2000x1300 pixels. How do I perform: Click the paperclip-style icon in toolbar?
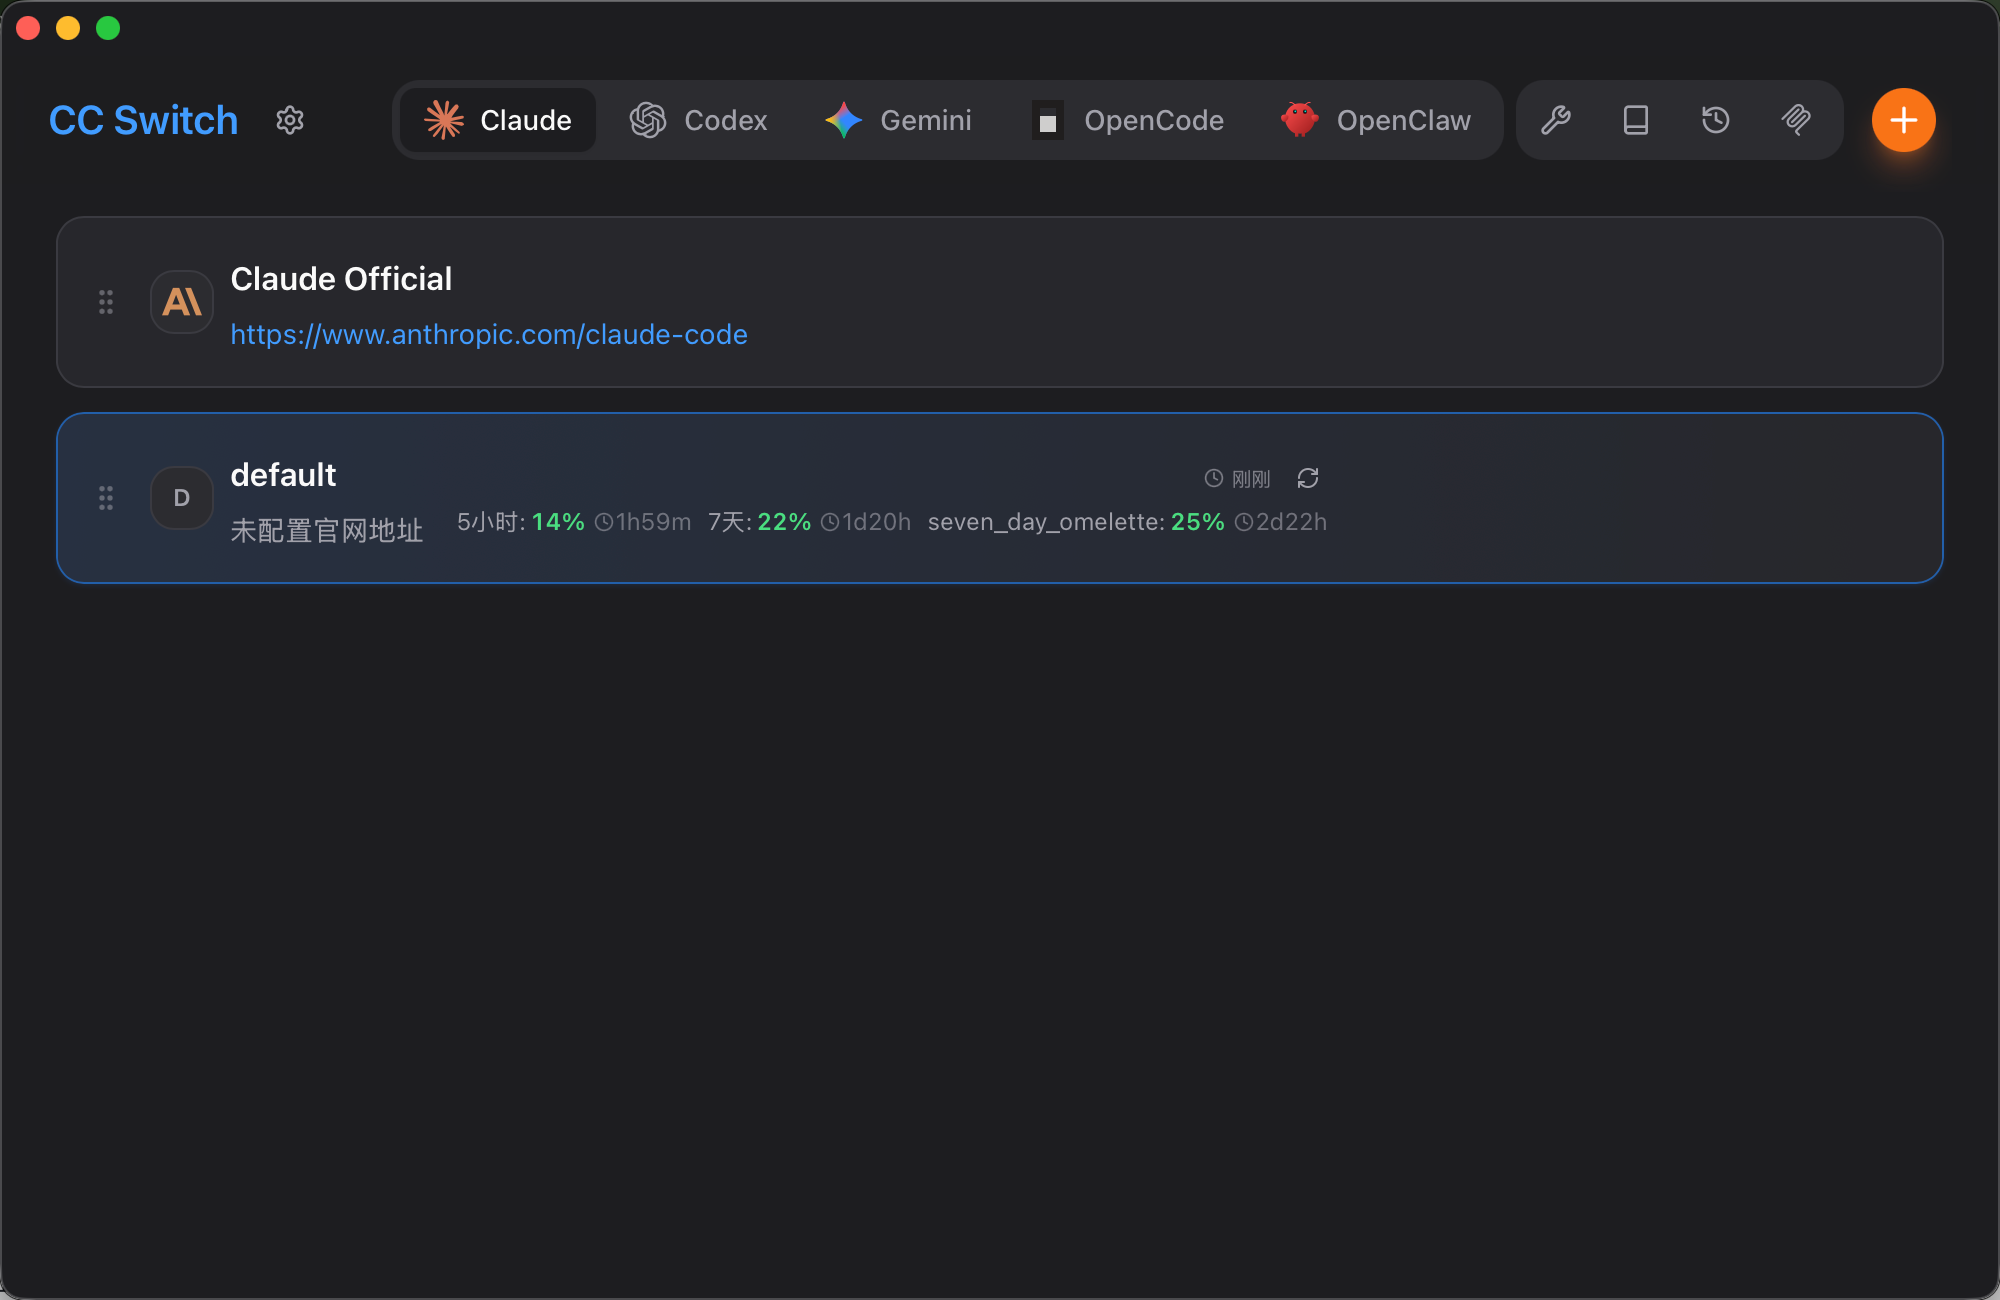click(1796, 120)
